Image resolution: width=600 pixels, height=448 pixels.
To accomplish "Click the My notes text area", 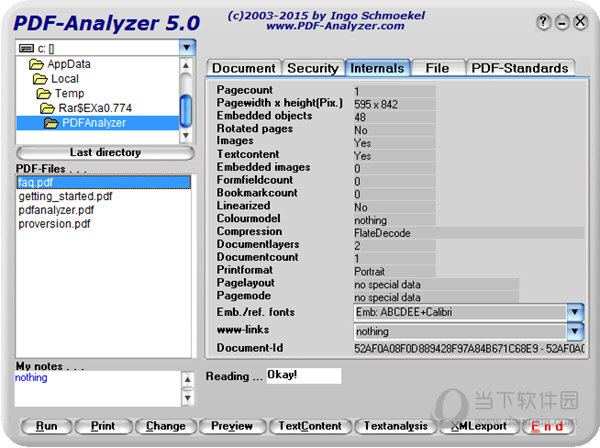I will click(98, 389).
